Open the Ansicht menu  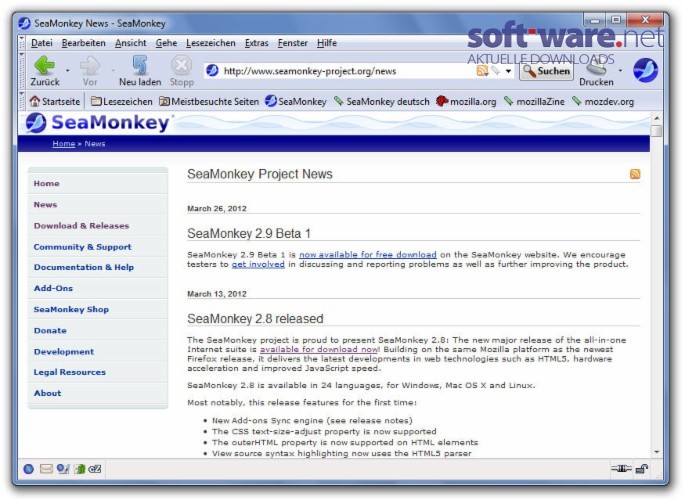pyautogui.click(x=131, y=43)
